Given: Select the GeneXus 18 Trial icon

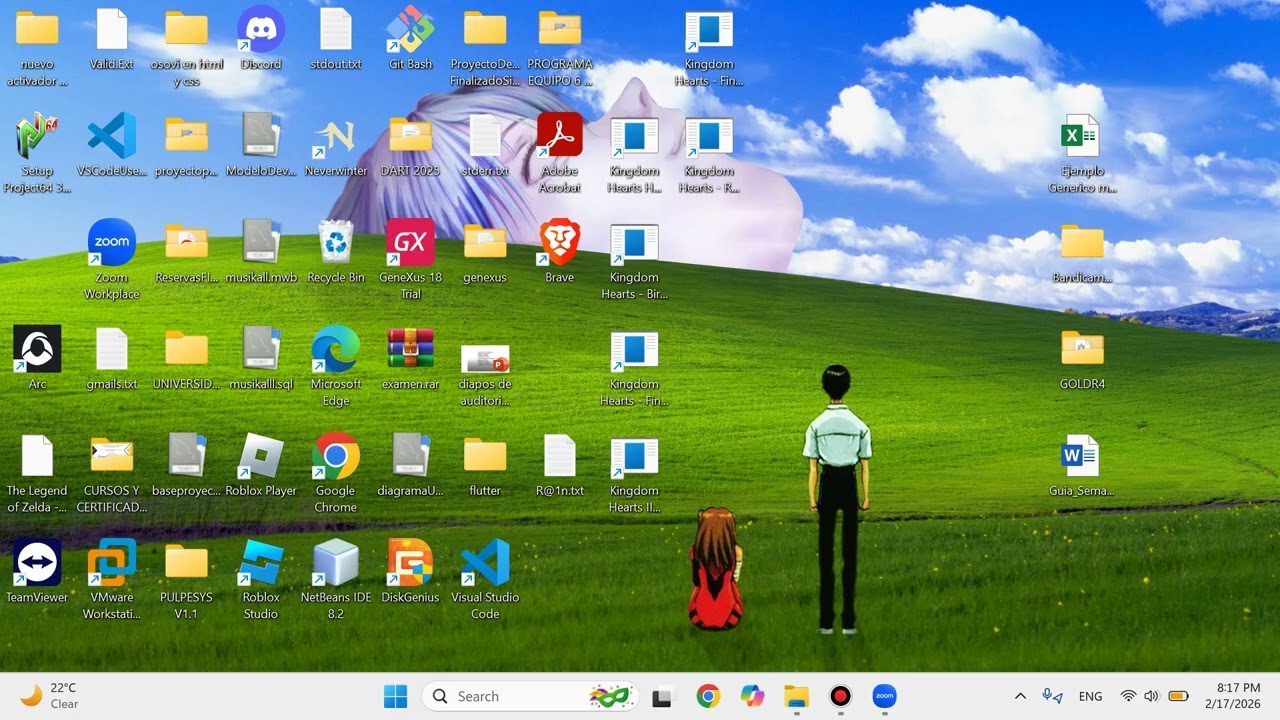Looking at the screenshot, I should pos(410,260).
